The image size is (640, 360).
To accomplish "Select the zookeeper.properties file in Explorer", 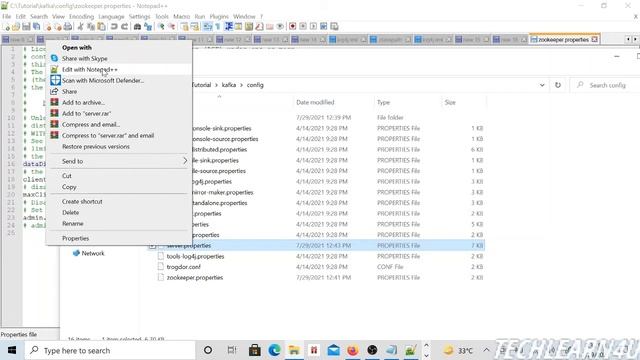I will [x=195, y=278].
